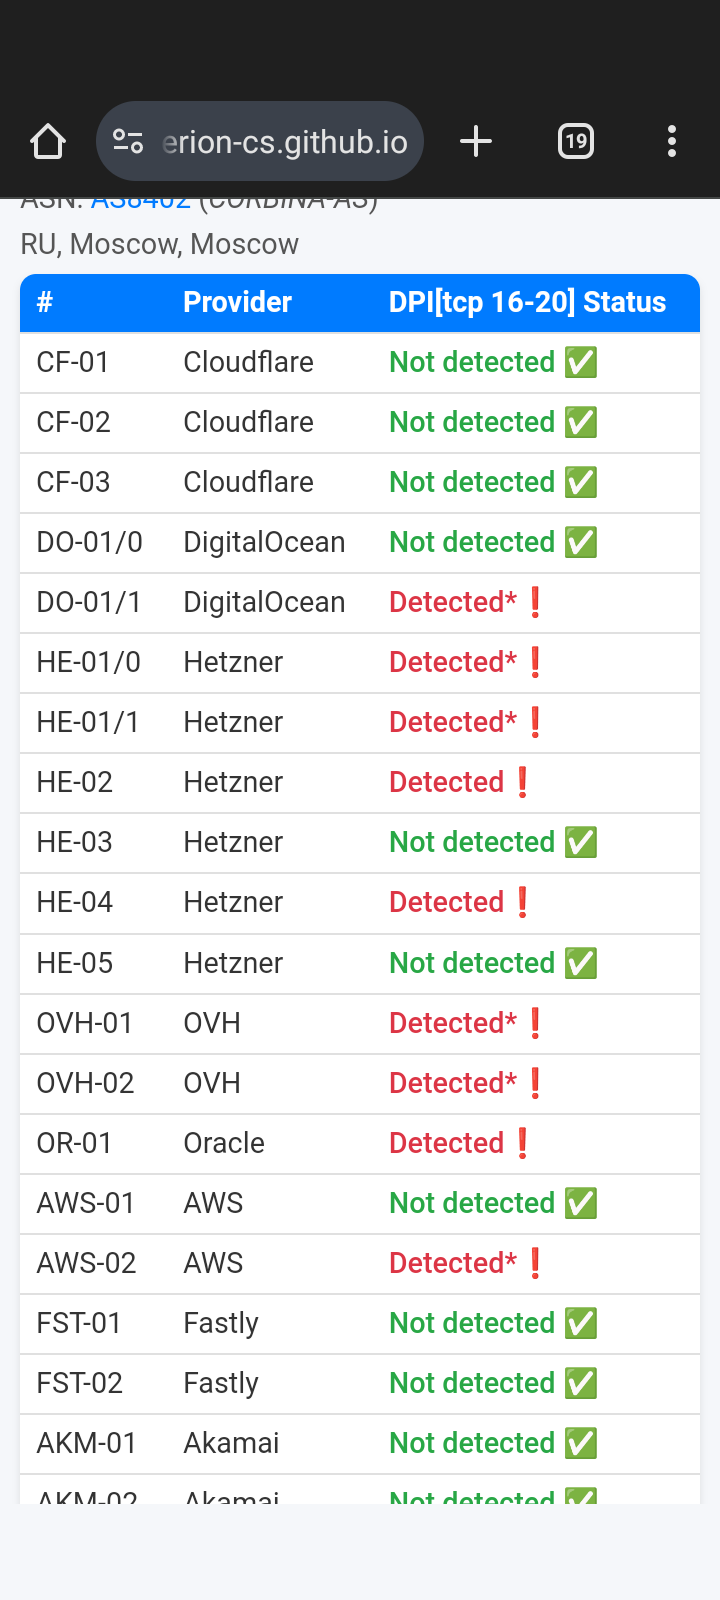
Task: Tap the green checkmark in AWS-01 row
Action: pos(581,1203)
